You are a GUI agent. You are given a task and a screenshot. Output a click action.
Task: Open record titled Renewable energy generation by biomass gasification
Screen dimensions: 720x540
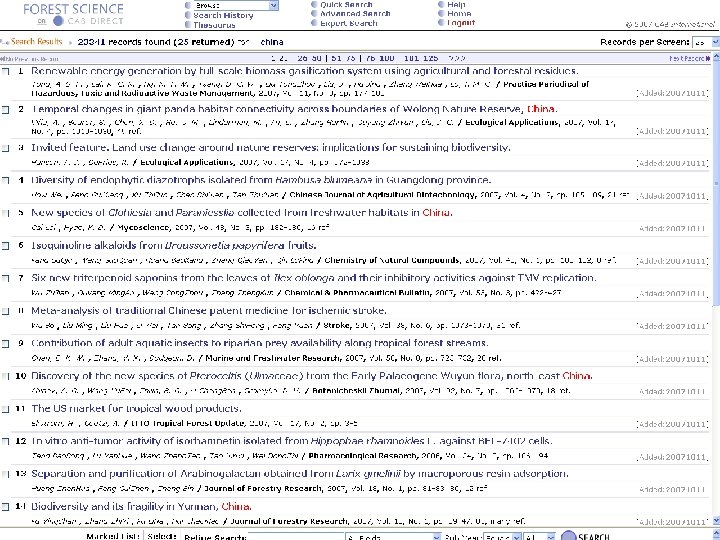[304, 71]
